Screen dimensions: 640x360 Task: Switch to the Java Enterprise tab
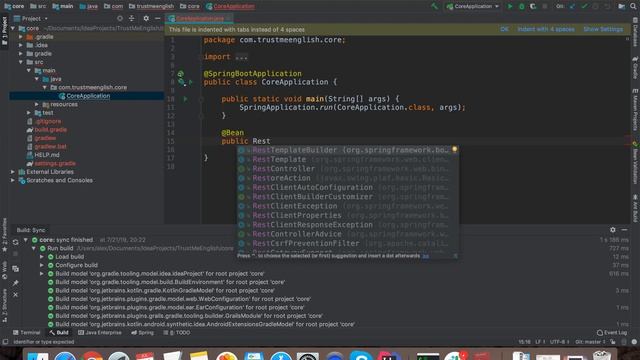pos(100,333)
